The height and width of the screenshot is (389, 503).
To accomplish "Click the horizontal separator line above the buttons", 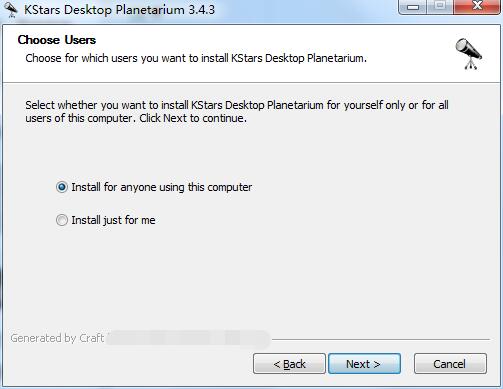I will [x=381, y=340].
